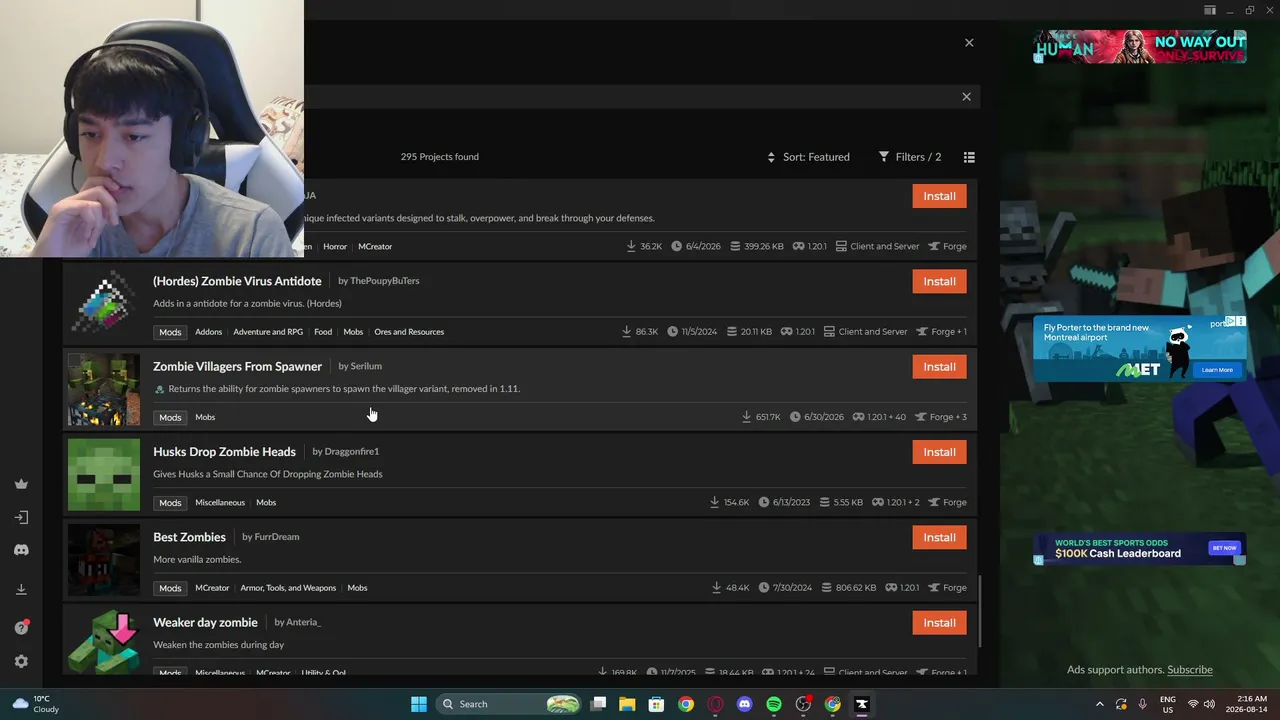Viewport: 1280px width, 720px height.
Task: Install Zombie Villagers From Spawner
Action: 939,367
